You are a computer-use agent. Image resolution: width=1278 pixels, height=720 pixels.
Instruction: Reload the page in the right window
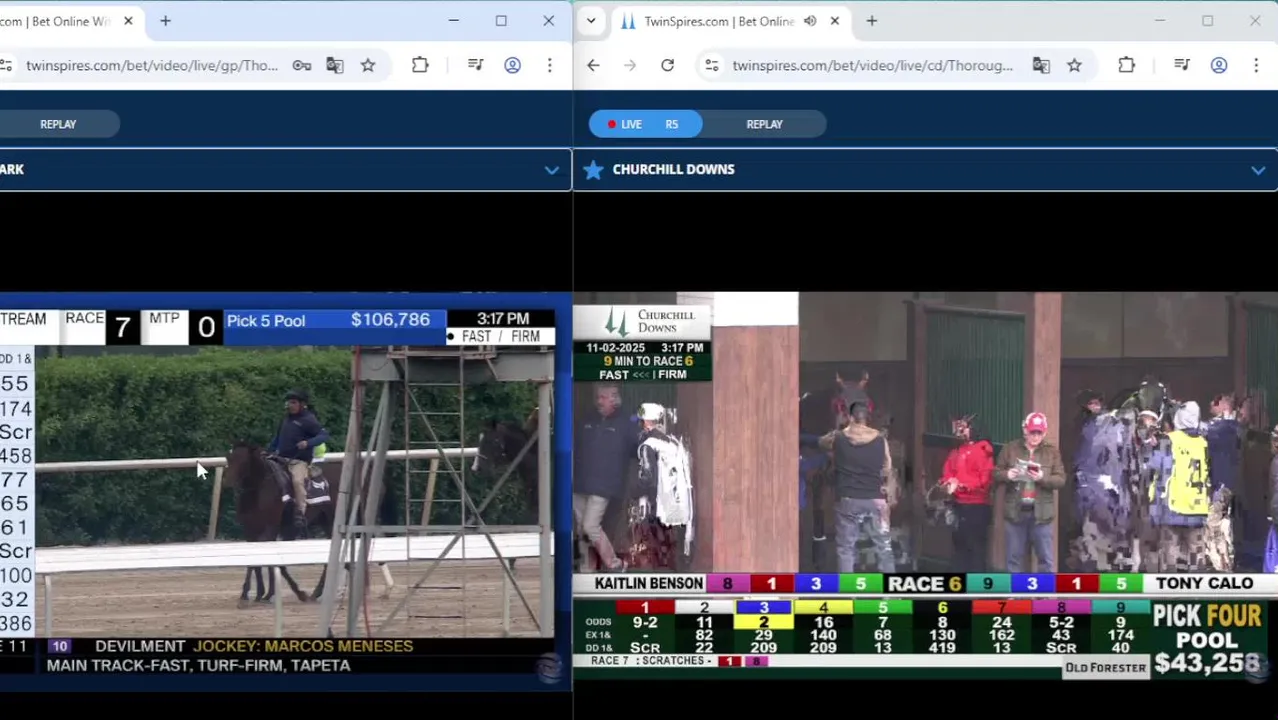[x=667, y=65]
